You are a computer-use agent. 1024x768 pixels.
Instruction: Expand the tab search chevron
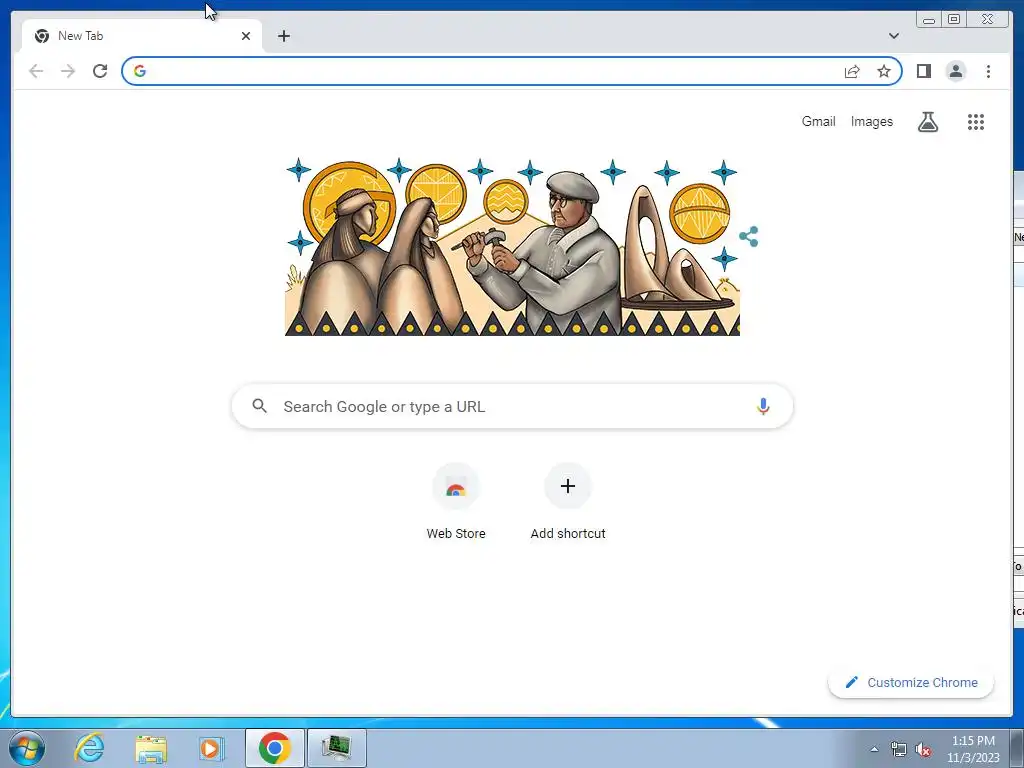pyautogui.click(x=893, y=36)
